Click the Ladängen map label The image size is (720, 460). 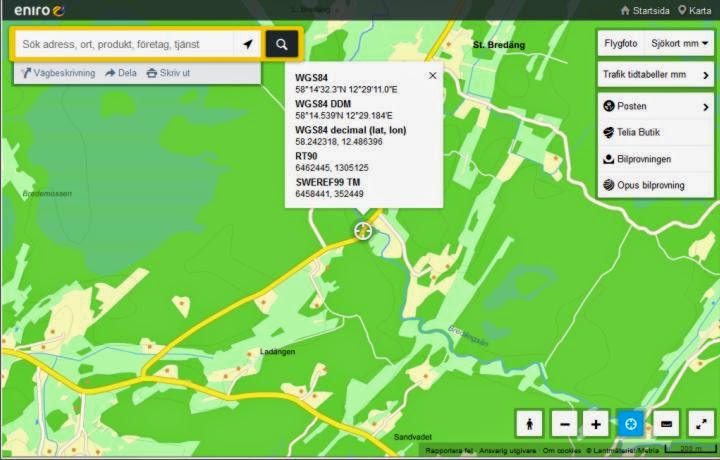click(x=277, y=352)
